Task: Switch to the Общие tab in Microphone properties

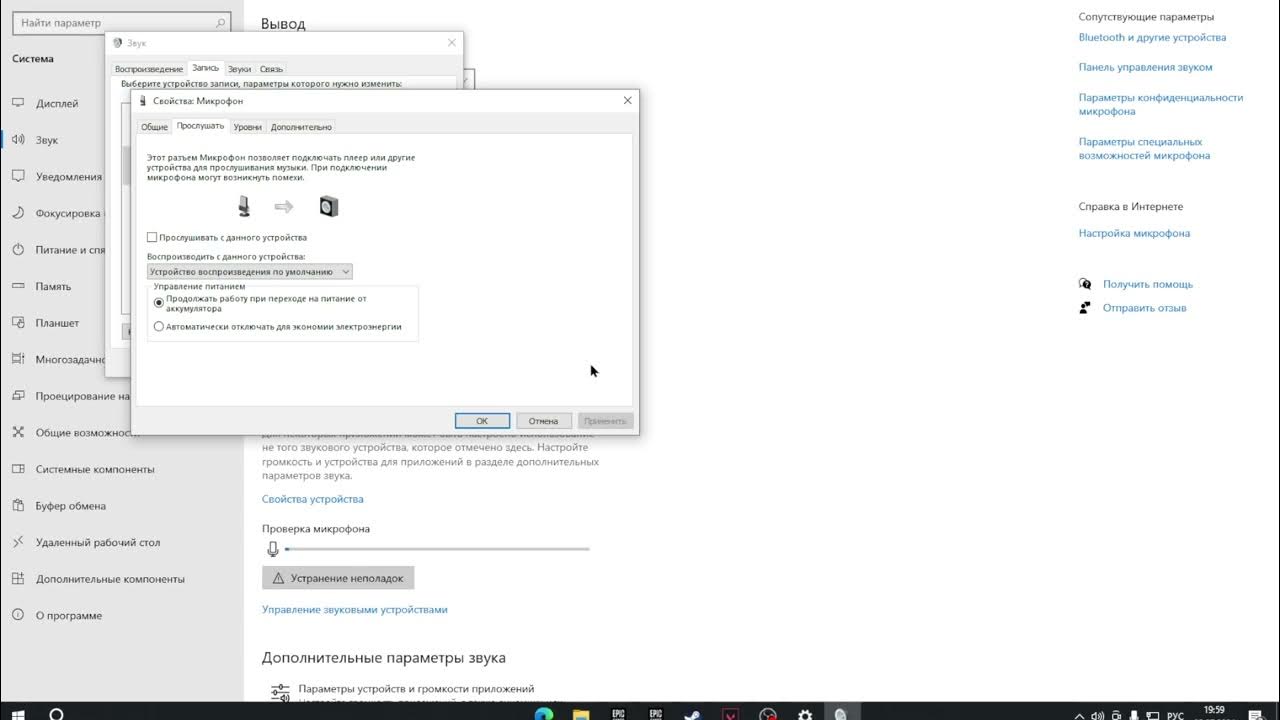Action: [154, 127]
